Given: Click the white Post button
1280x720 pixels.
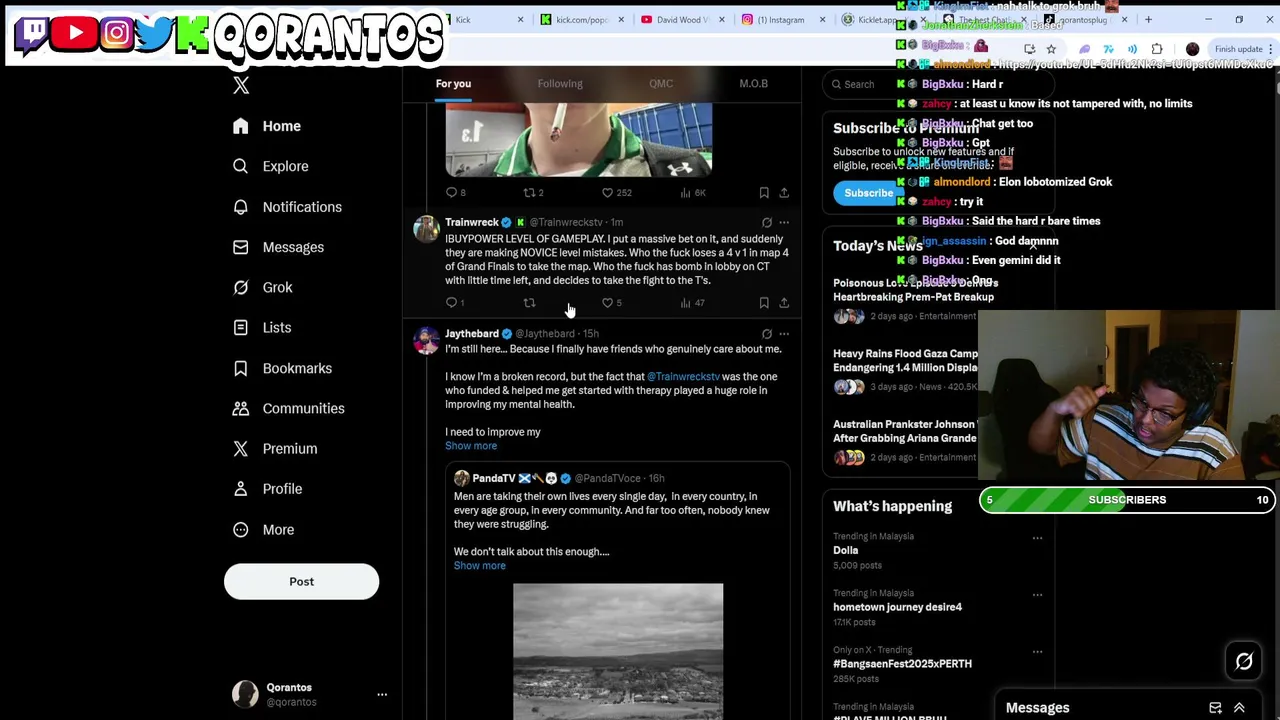Looking at the screenshot, I should (x=301, y=581).
